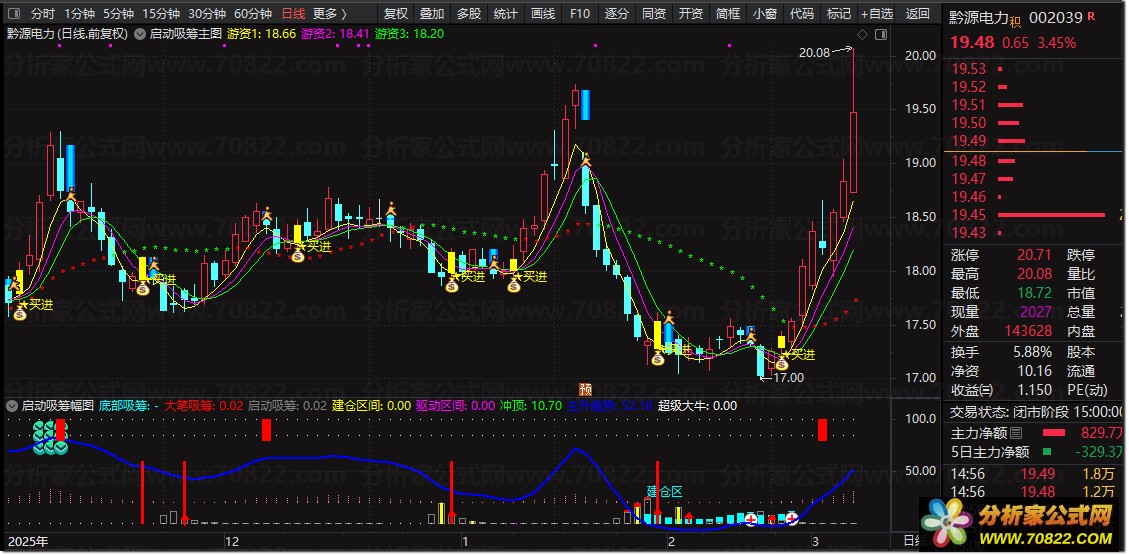
Task: Open F10 company information
Action: (580, 14)
